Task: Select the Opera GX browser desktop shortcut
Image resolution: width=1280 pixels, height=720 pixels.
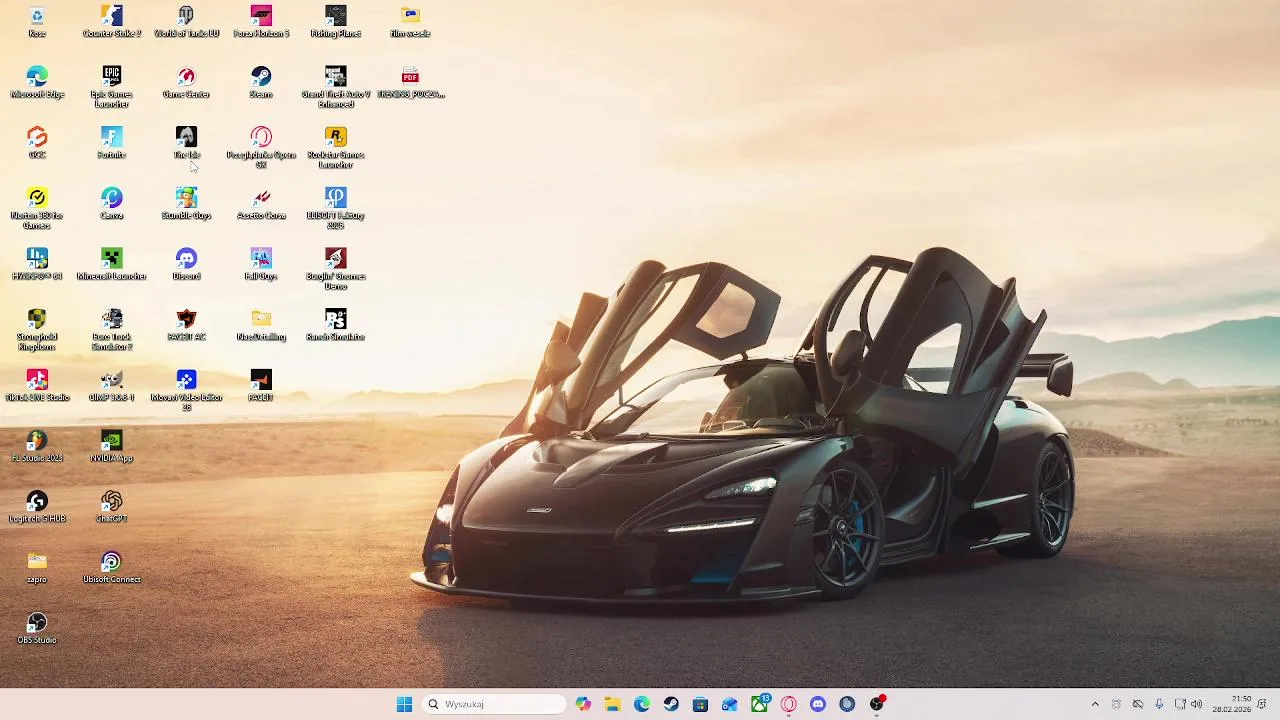Action: [x=261, y=148]
